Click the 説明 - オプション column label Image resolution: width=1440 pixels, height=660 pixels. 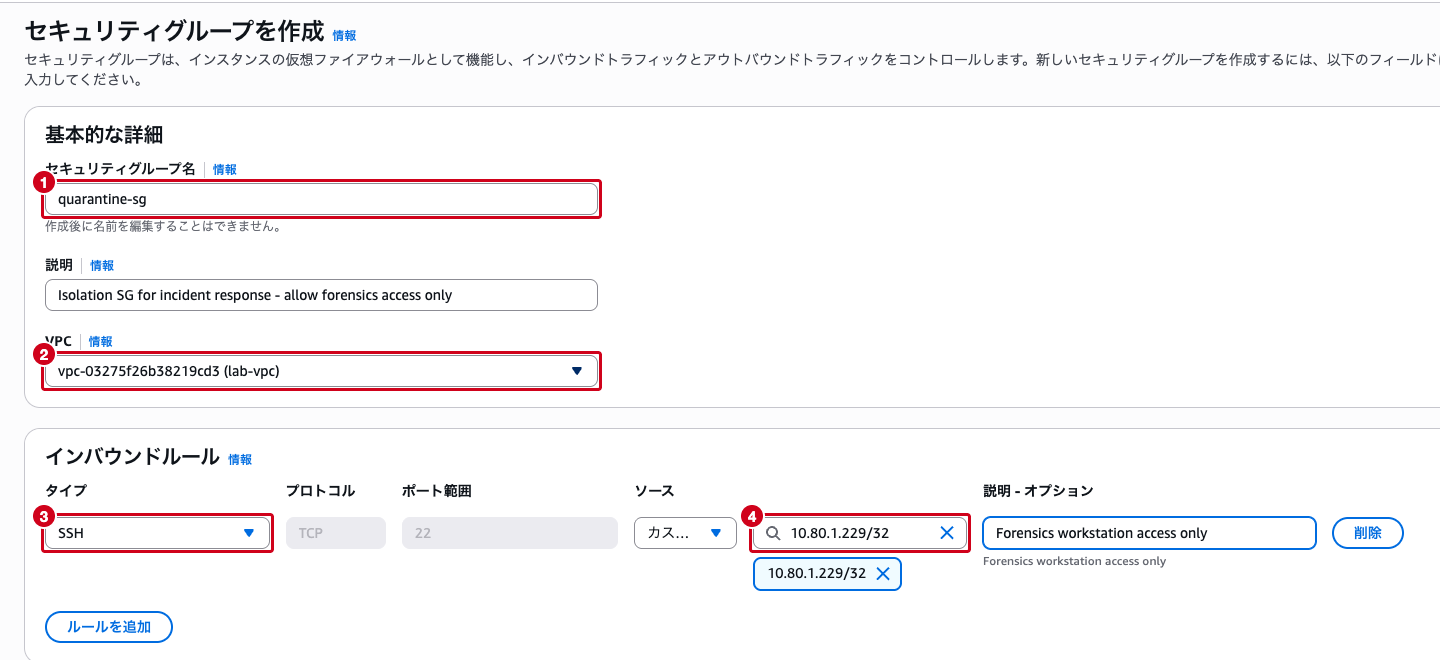[x=1038, y=491]
